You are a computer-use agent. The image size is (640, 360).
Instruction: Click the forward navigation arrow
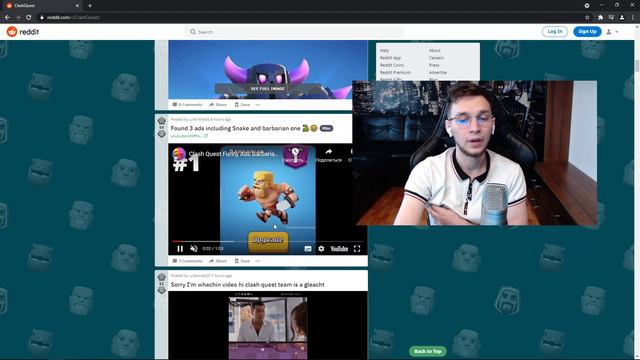18,17
